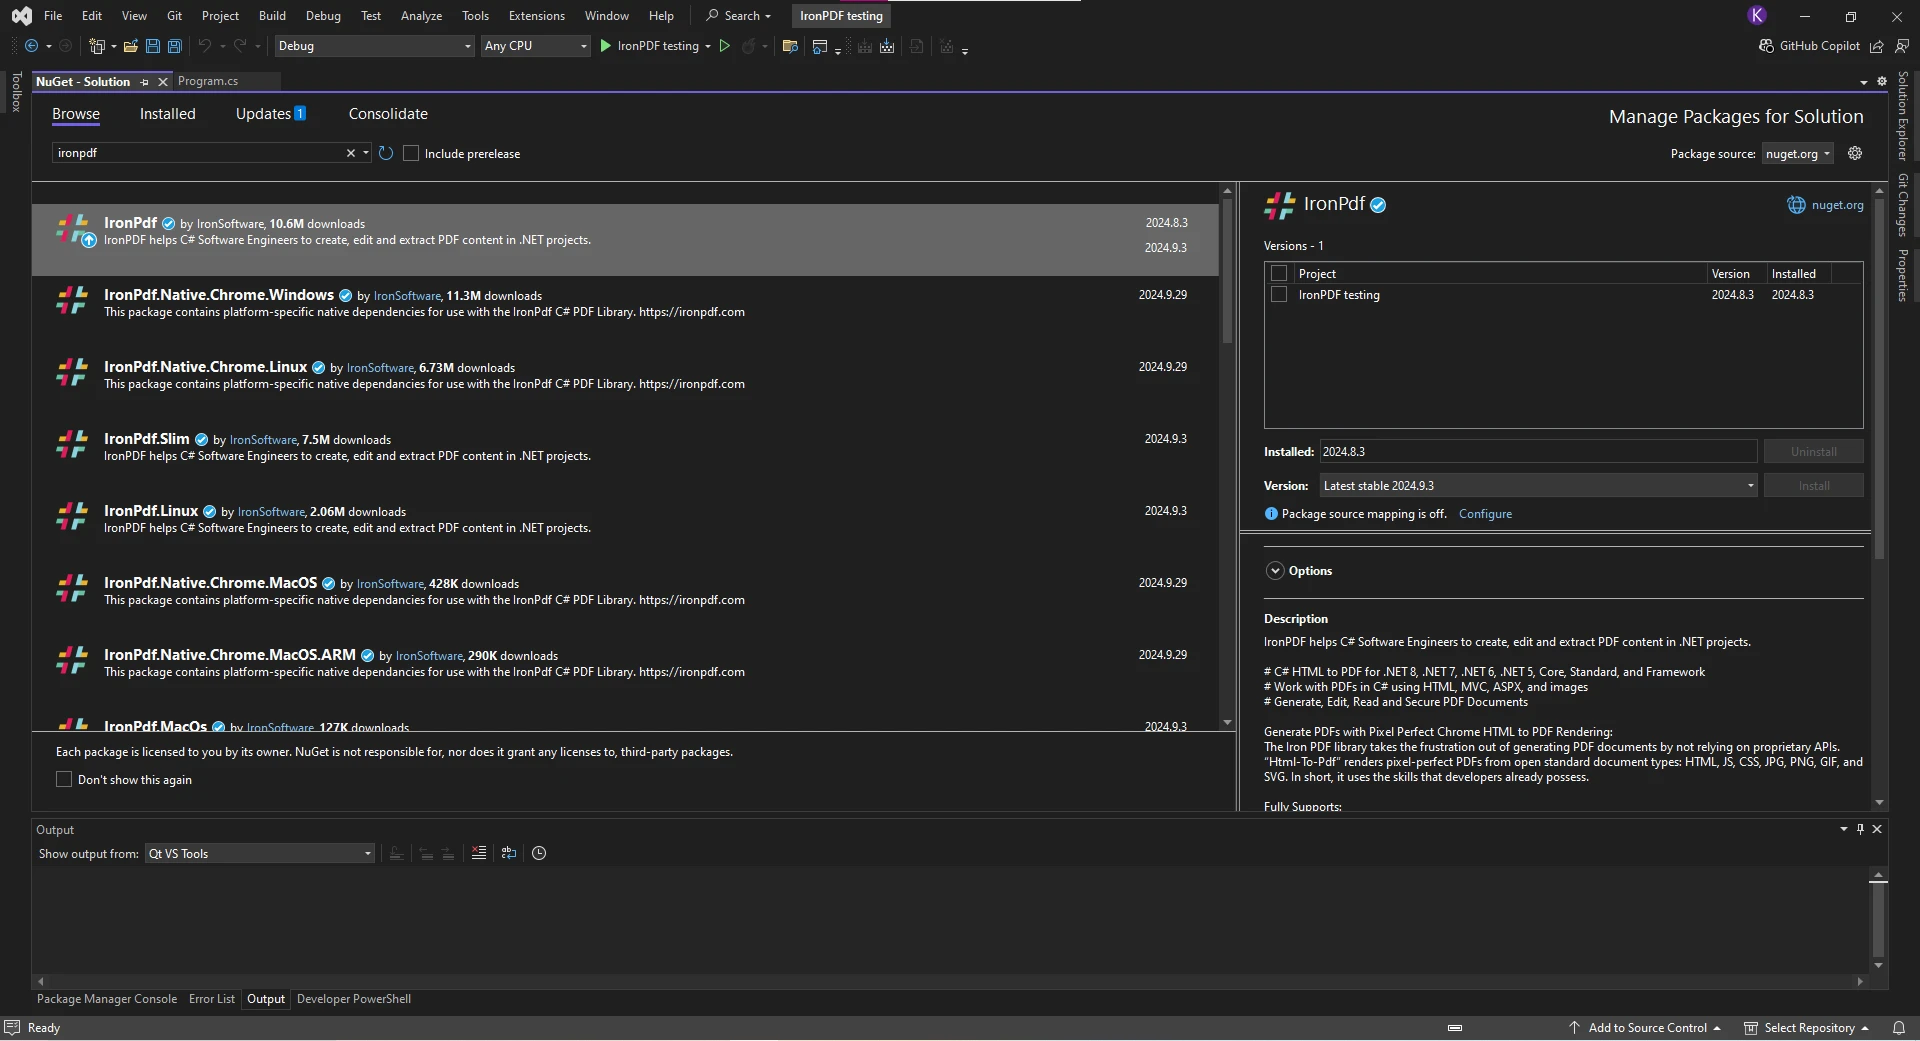Switch to Package Manager Console tab
1920x1041 pixels.
pyautogui.click(x=107, y=999)
